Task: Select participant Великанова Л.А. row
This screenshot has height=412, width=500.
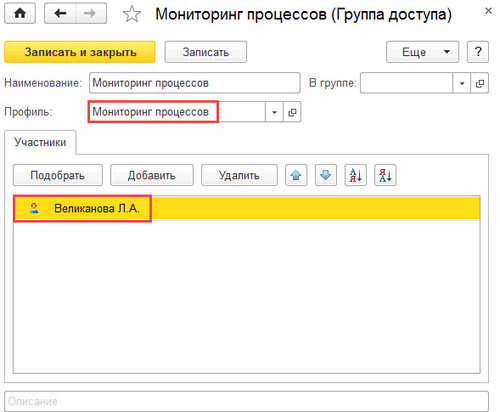Action: coord(247,208)
